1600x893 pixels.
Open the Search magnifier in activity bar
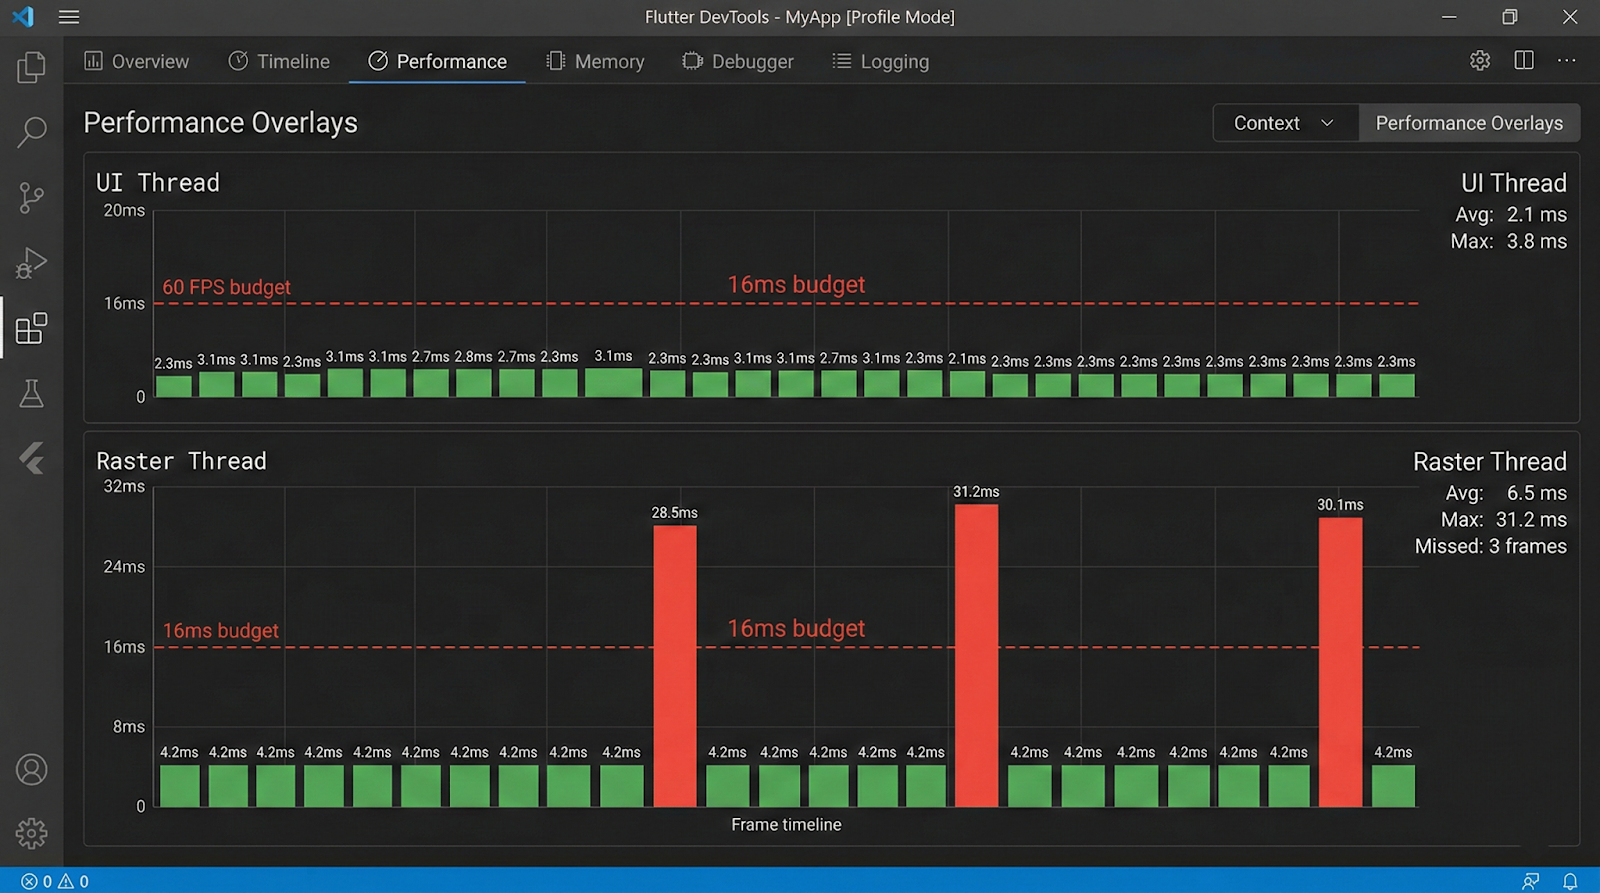31,132
